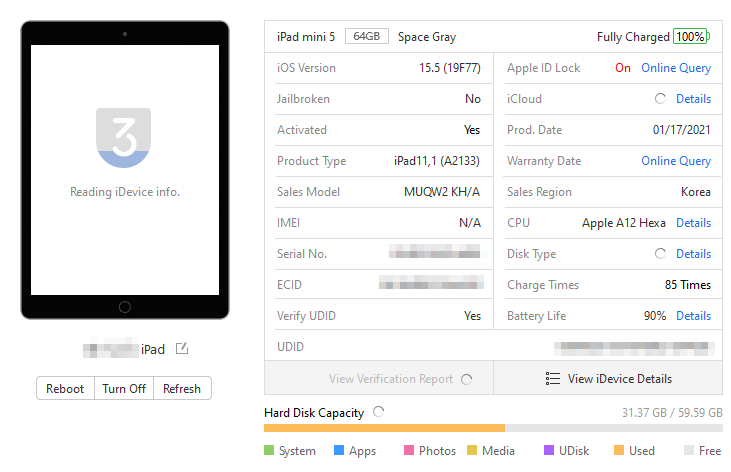Click the 31.37 GB / 59.59 GB text

672,413
